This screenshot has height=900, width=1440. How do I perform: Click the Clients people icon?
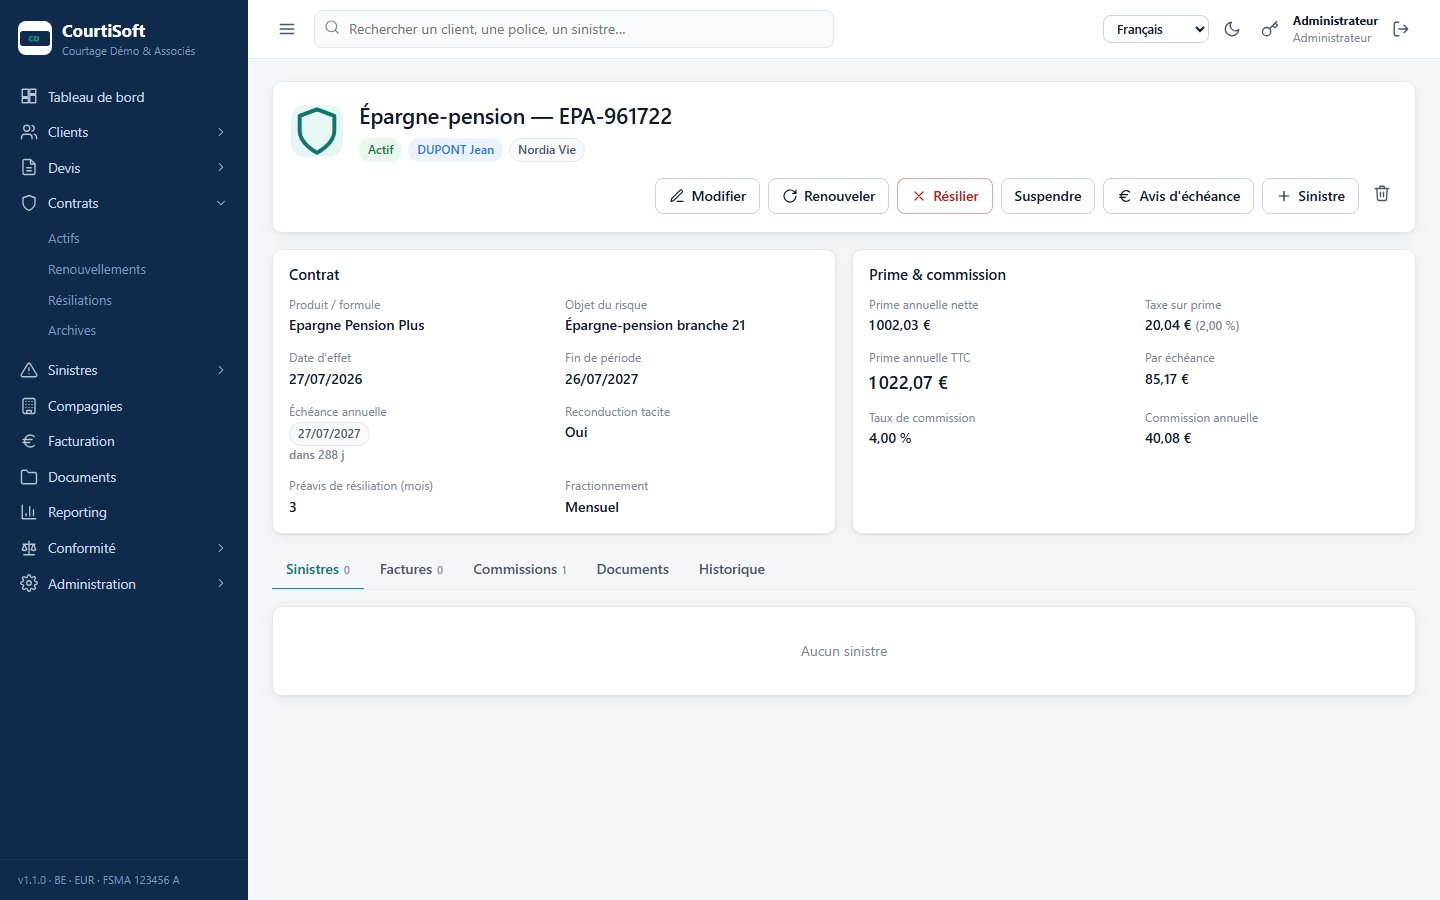[x=29, y=132]
